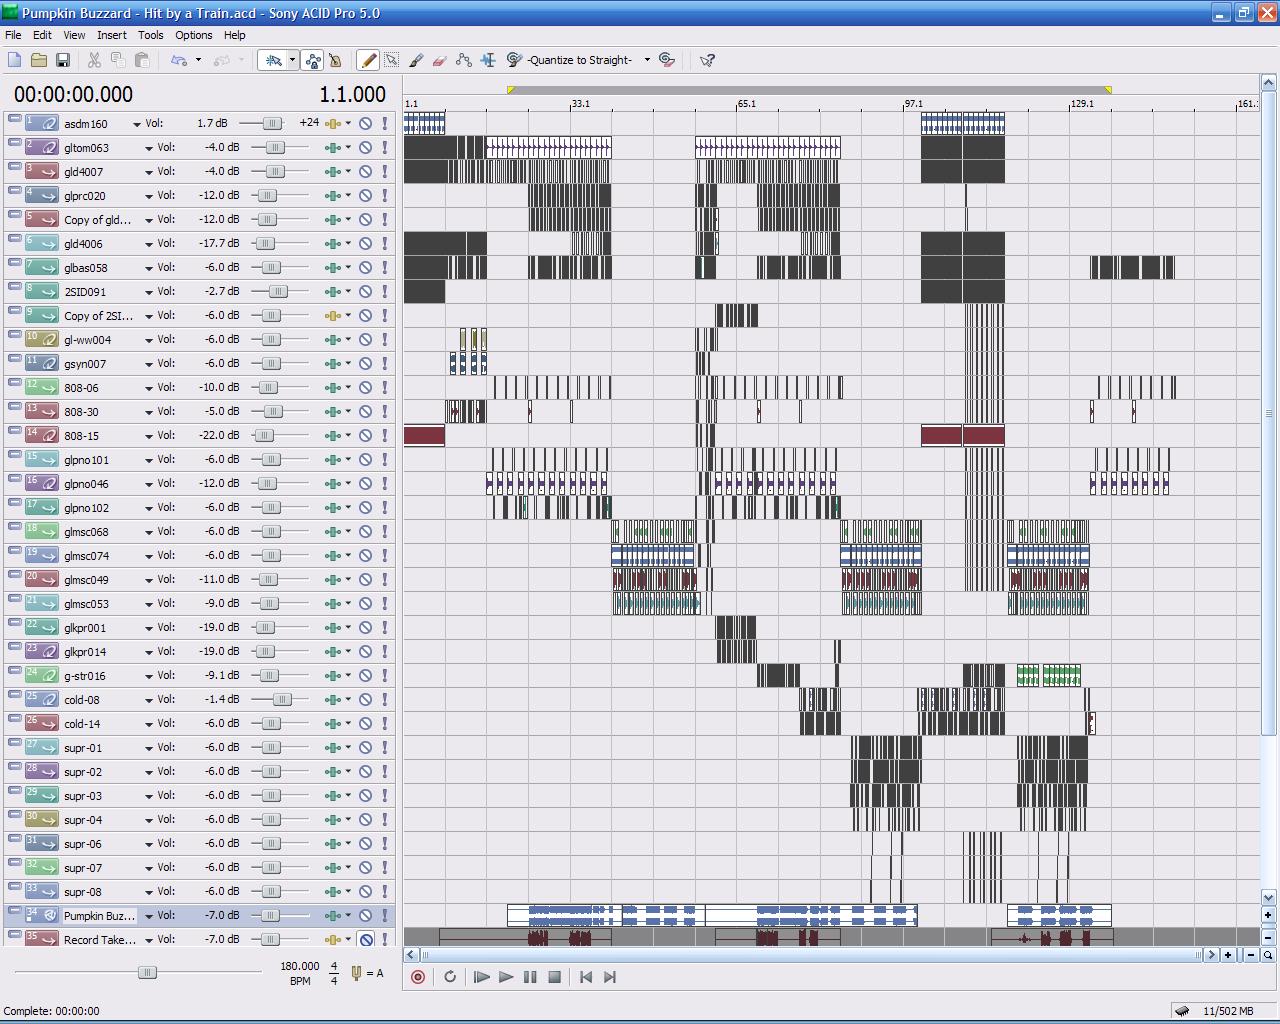
Task: Select the Envelope tool
Action: [464, 60]
